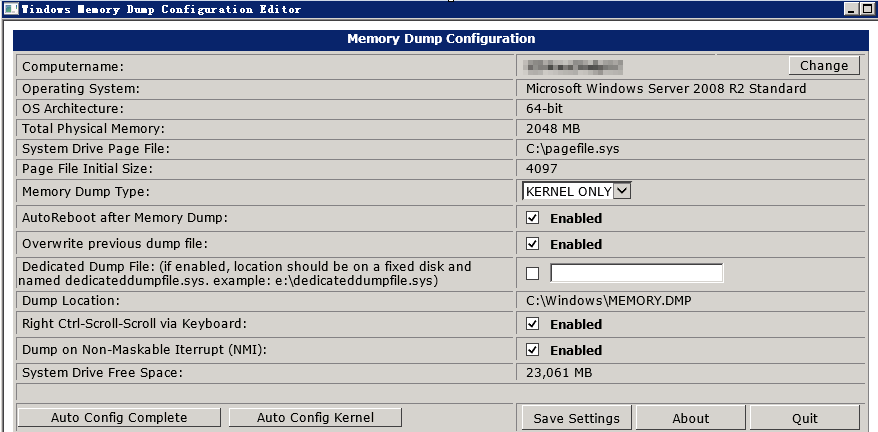The width and height of the screenshot is (878, 432).
Task: Uncheck Overwrite previous dump file
Action: point(533,244)
